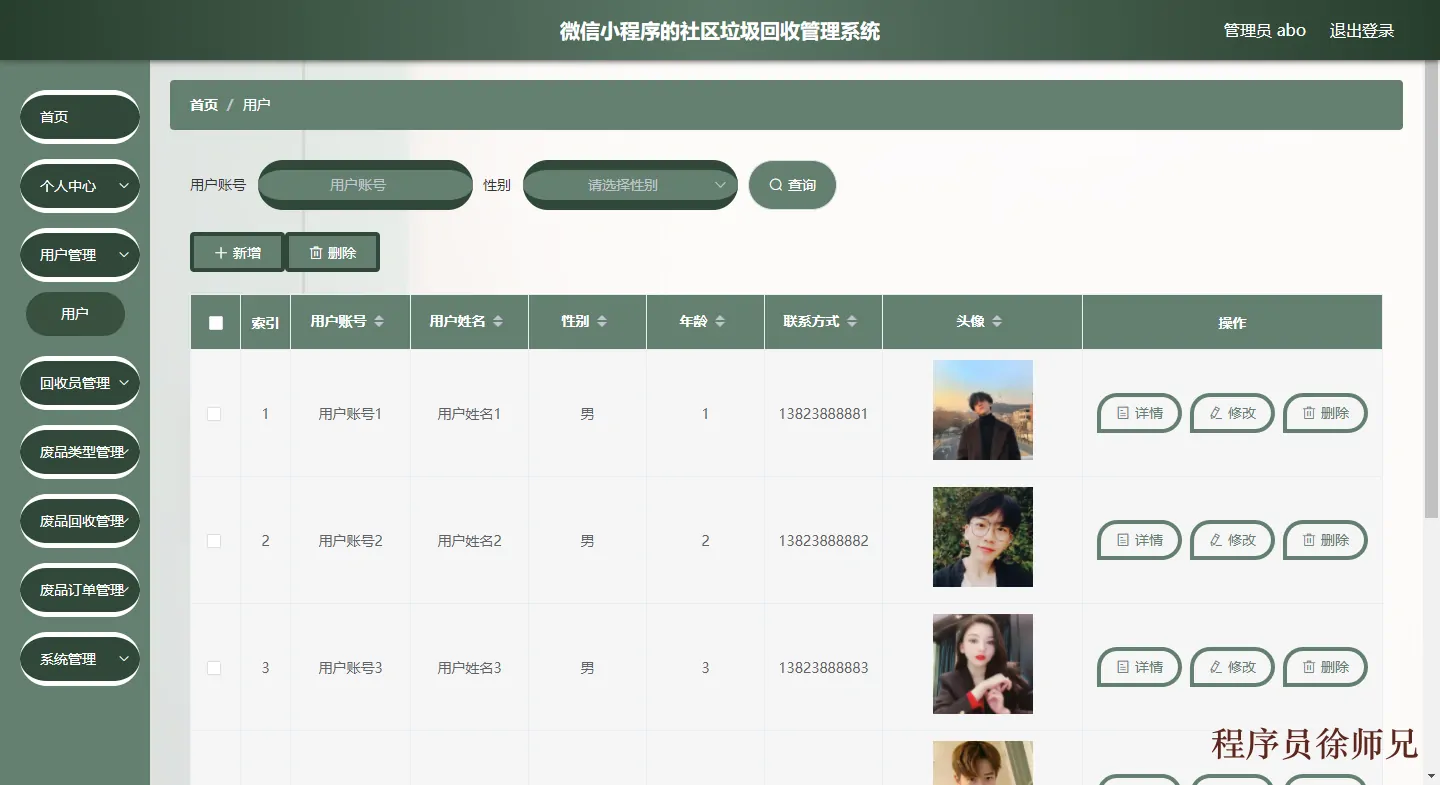Click the 用户姓名3 cell
This screenshot has width=1440, height=785.
[x=469, y=668]
